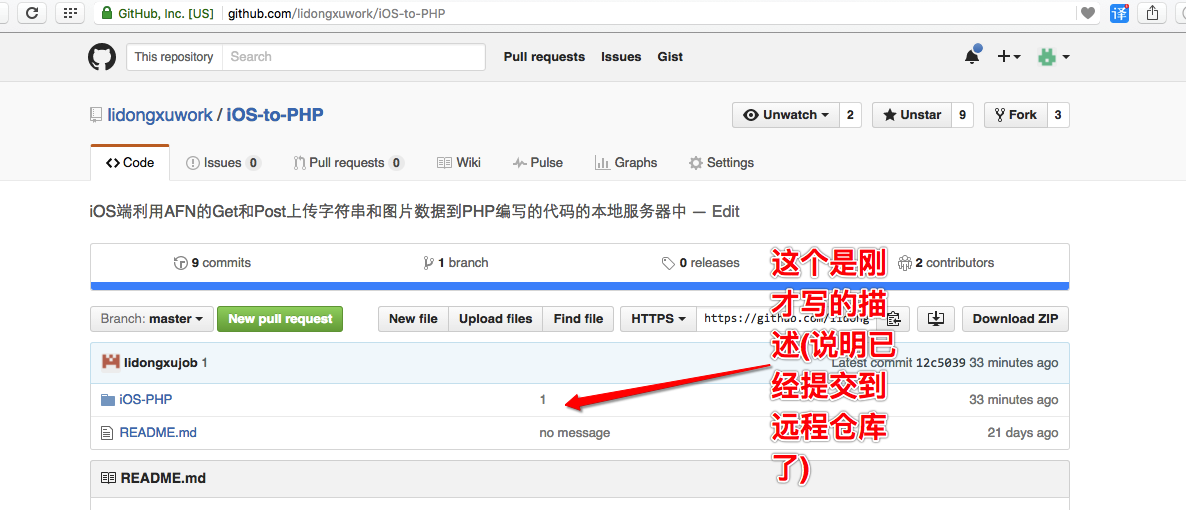This screenshot has width=1186, height=510.
Task: Click the blue language bar
Action: [x=579, y=286]
